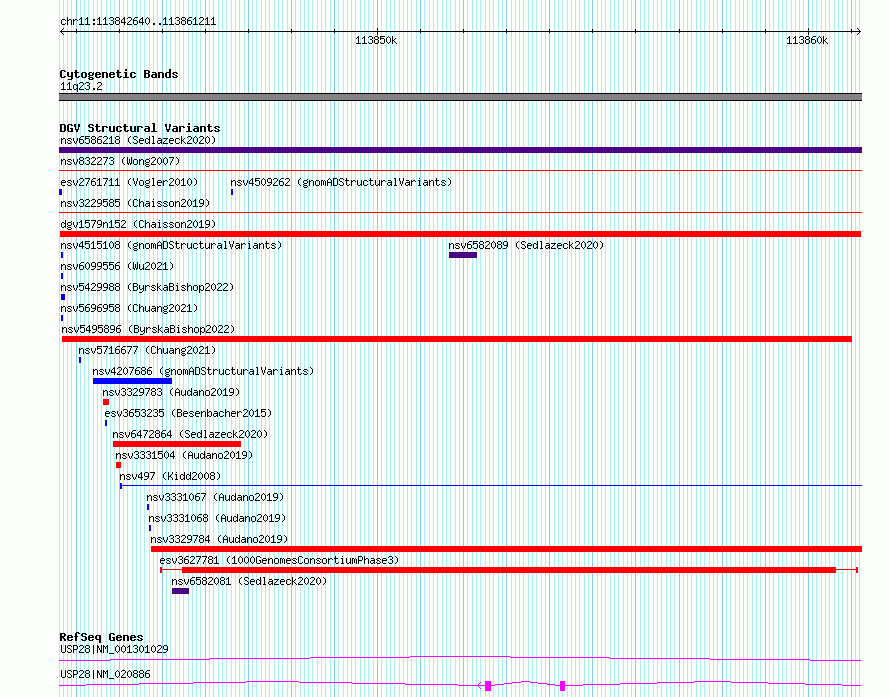Select the purple nsv6582089 feature bar
The width and height of the screenshot is (890, 697).
[463, 255]
